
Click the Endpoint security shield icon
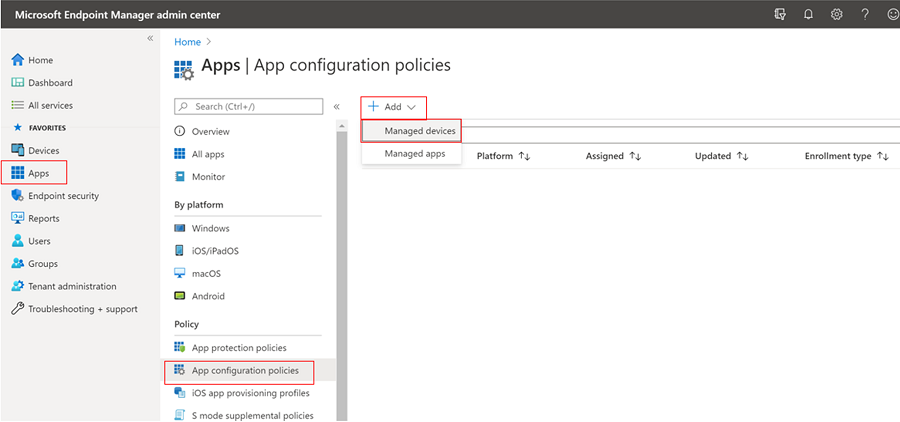click(18, 196)
